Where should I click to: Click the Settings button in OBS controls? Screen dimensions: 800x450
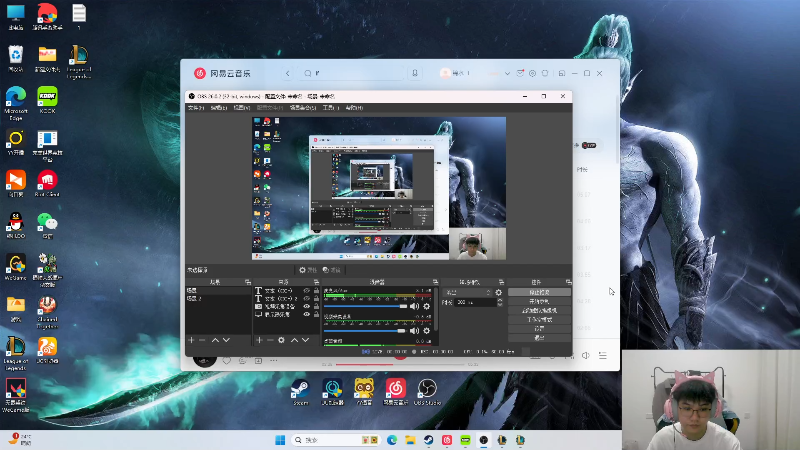[x=538, y=328]
